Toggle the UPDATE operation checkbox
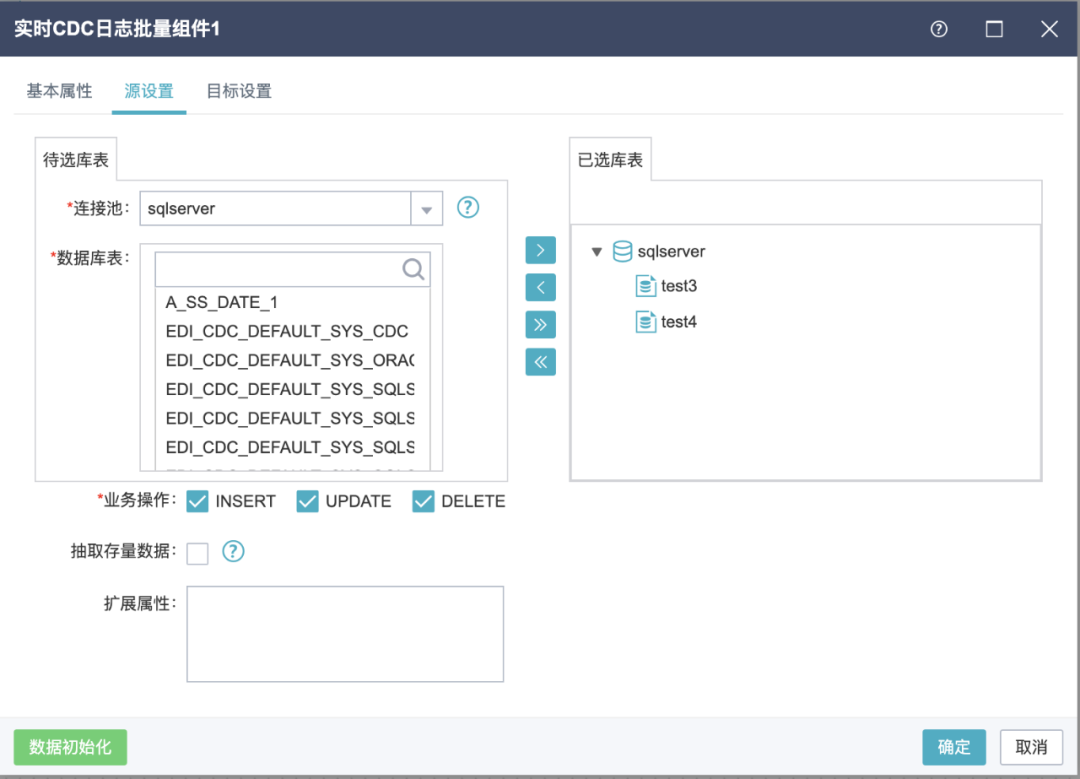The width and height of the screenshot is (1080, 779). click(x=308, y=501)
